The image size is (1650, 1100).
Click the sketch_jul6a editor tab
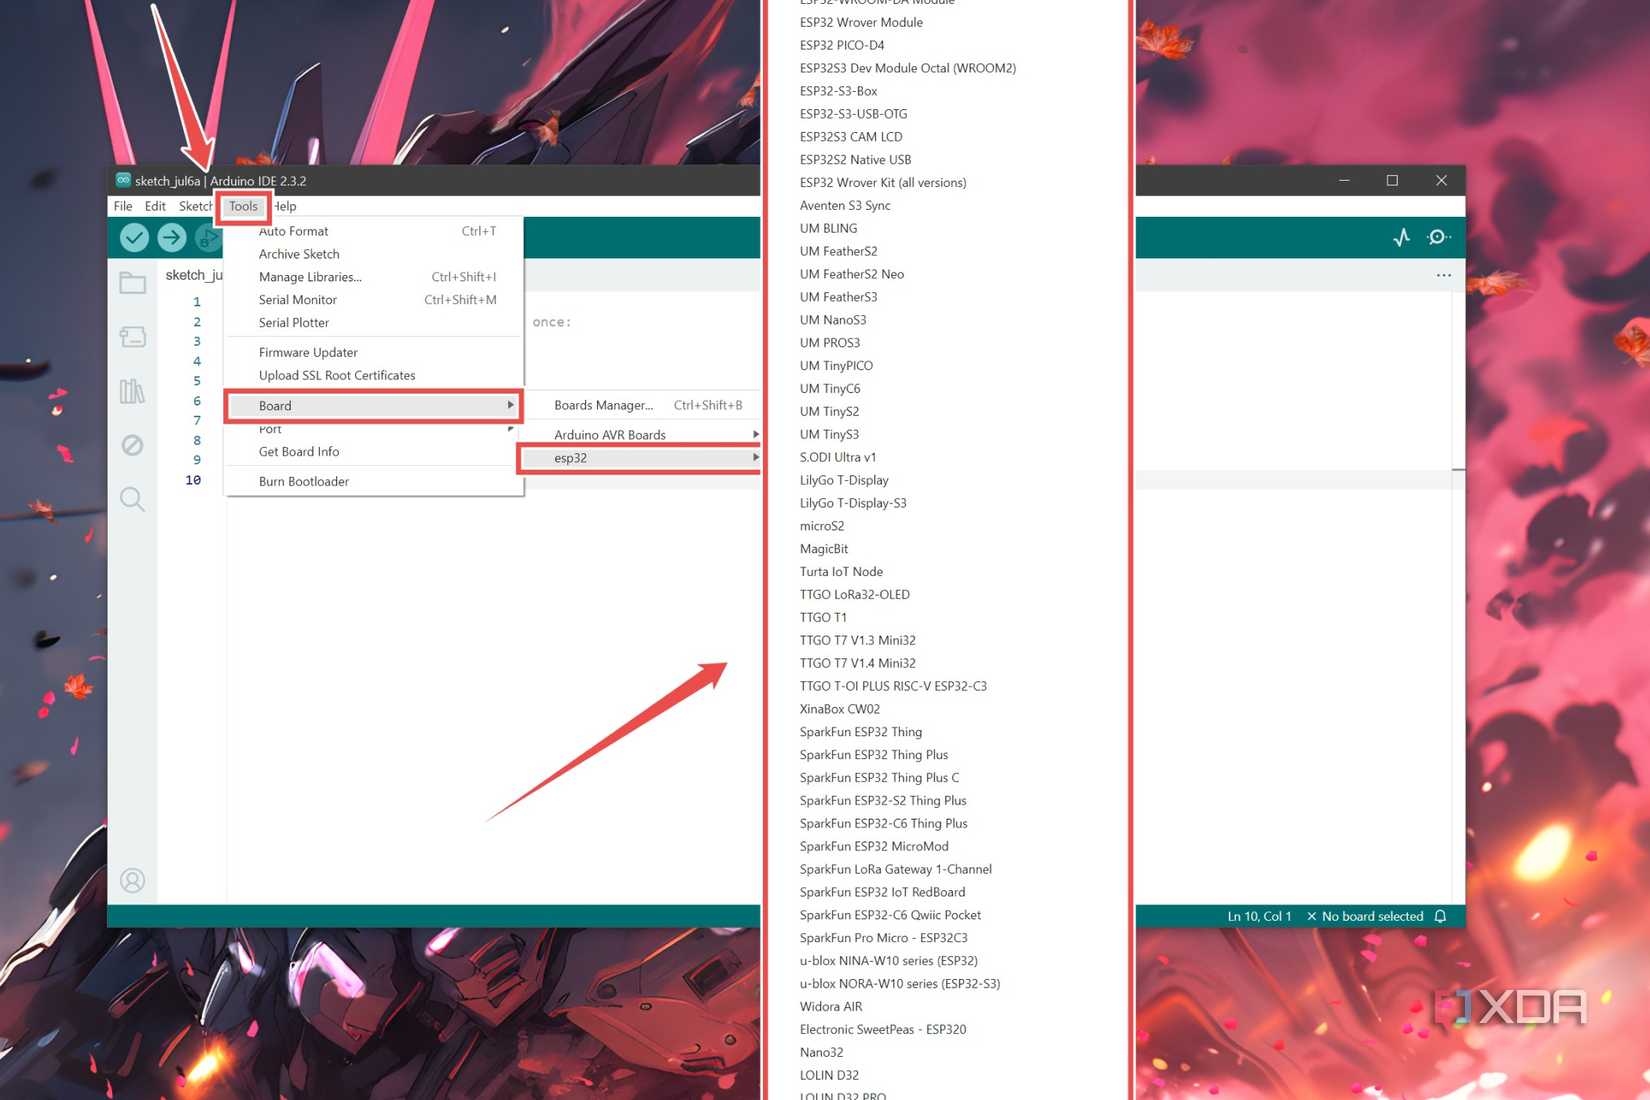coord(193,275)
